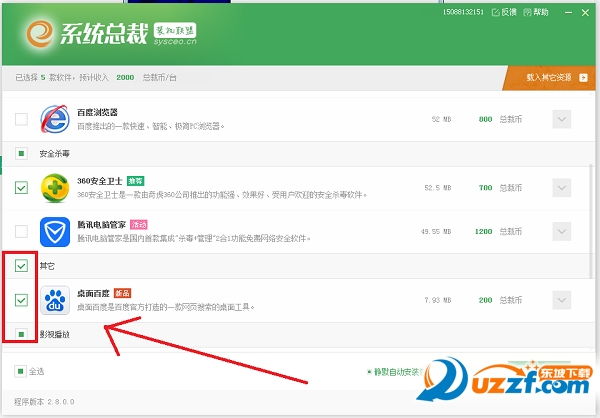Toggle the 影视播放 category checkbox
600x418 pixels.
click(x=21, y=334)
